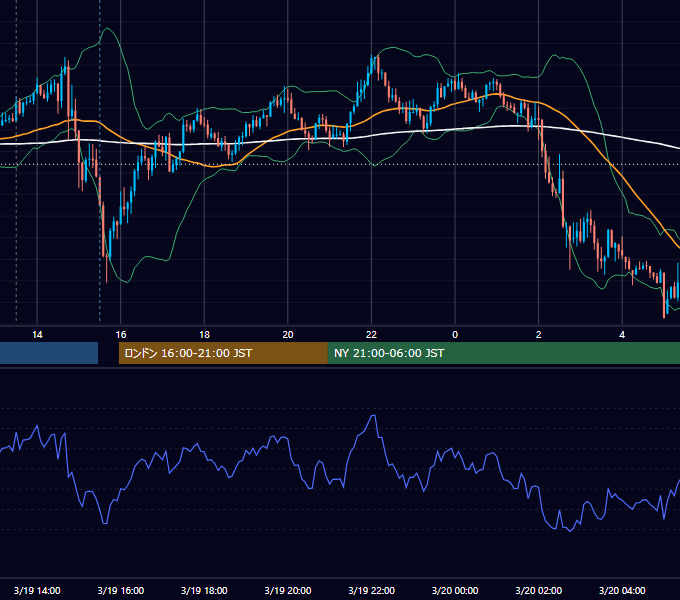Click the 3/19 18:00 time label
Viewport: 680px width, 600px height.
(204, 590)
